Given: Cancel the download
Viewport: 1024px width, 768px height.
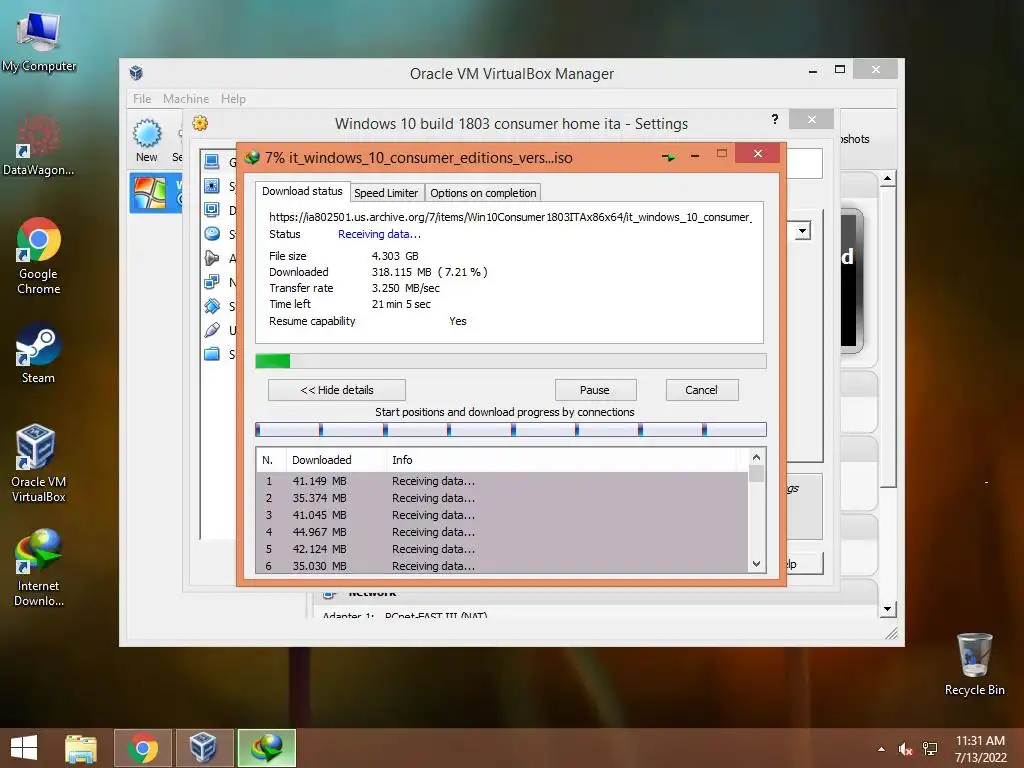Looking at the screenshot, I should [x=701, y=390].
